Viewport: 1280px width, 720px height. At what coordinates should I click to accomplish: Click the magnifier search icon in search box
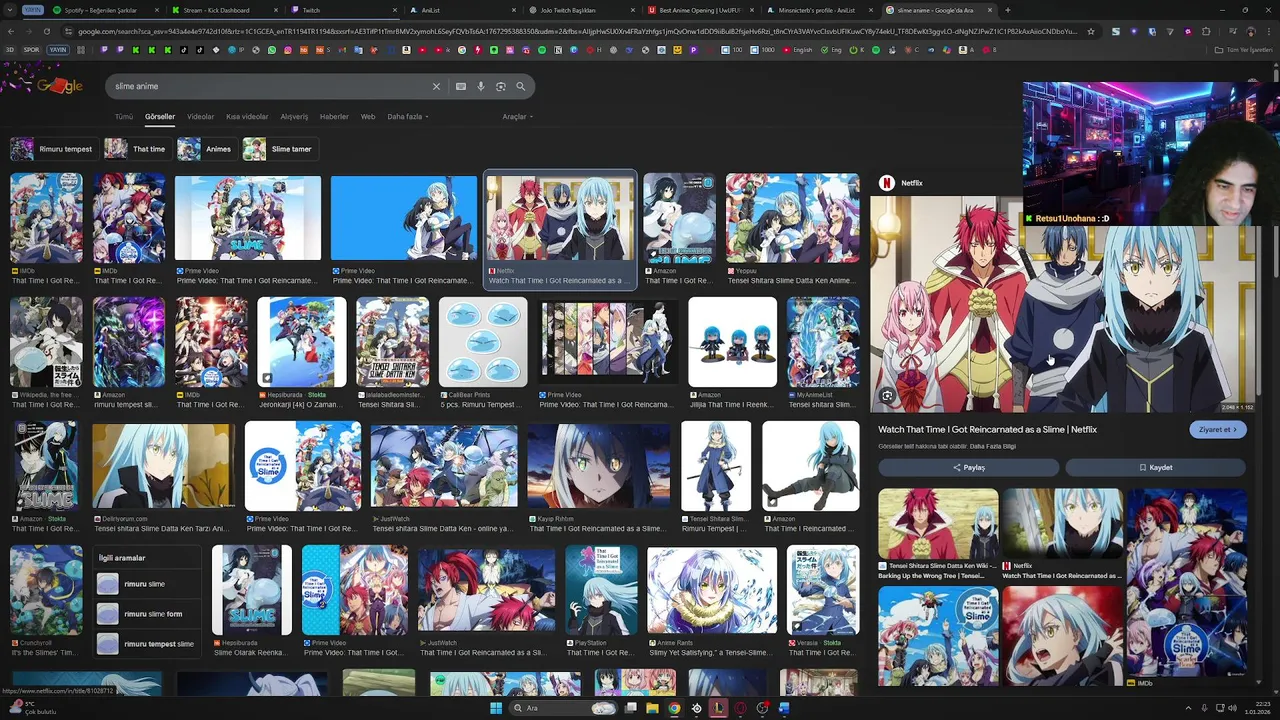[x=521, y=87]
